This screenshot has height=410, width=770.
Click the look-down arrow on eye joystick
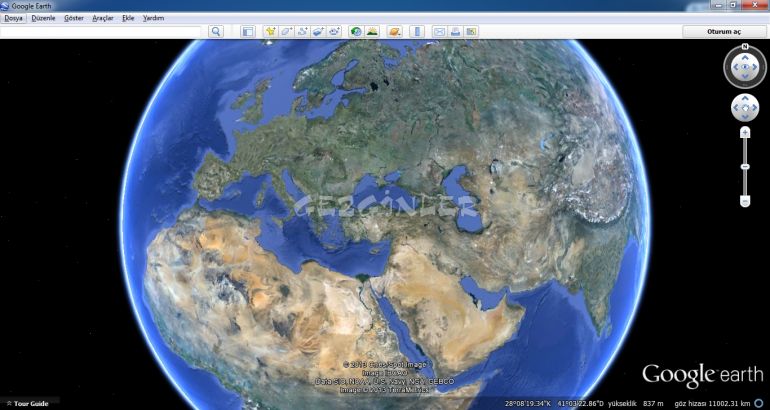pos(745,76)
